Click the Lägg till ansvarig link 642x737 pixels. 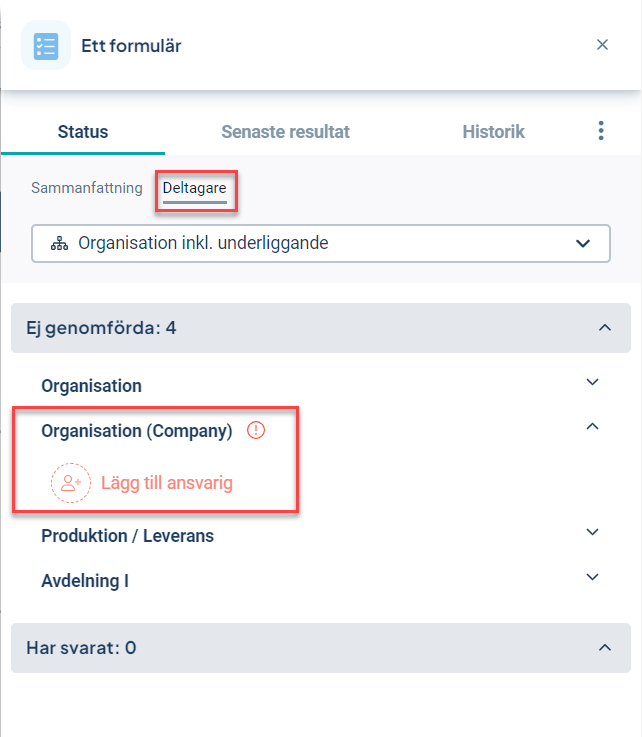tap(167, 483)
